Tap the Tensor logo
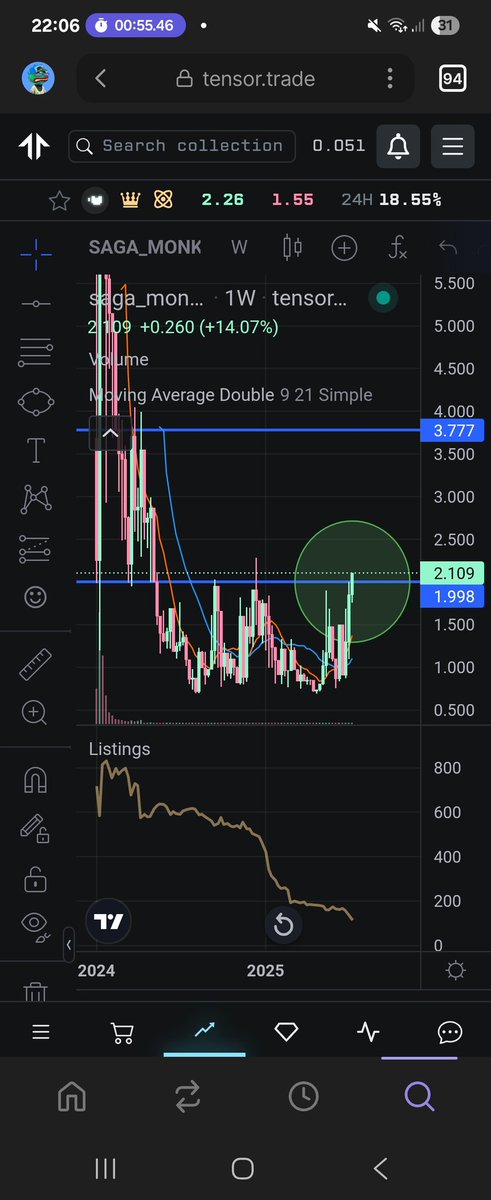Screen dimensions: 491x1200 tap(33, 146)
